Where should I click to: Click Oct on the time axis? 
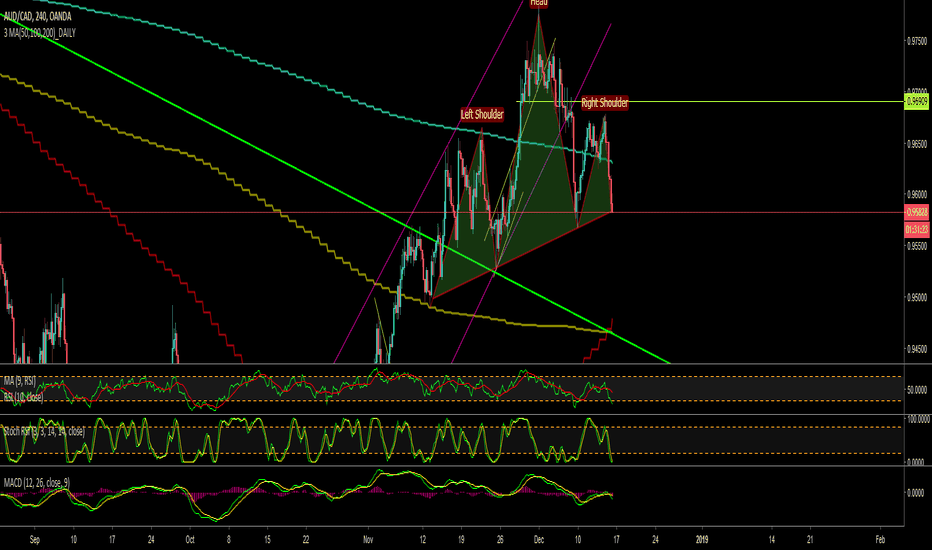pos(190,540)
